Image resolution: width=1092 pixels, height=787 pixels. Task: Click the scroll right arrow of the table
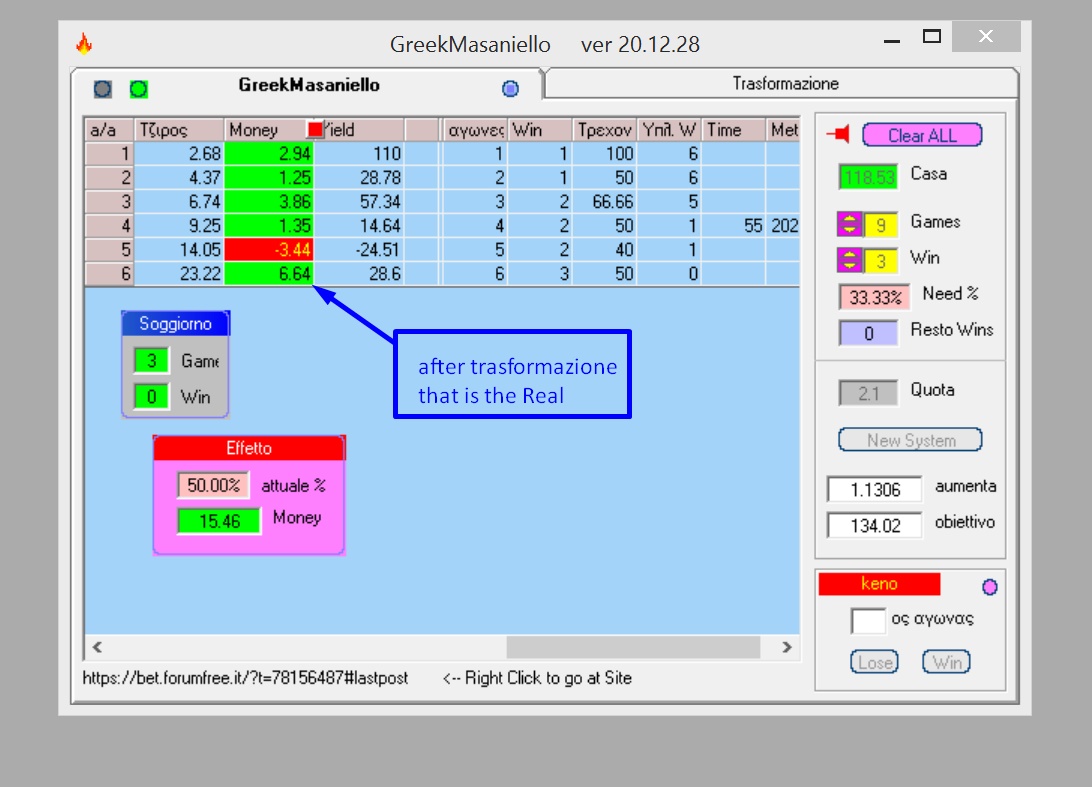point(787,647)
